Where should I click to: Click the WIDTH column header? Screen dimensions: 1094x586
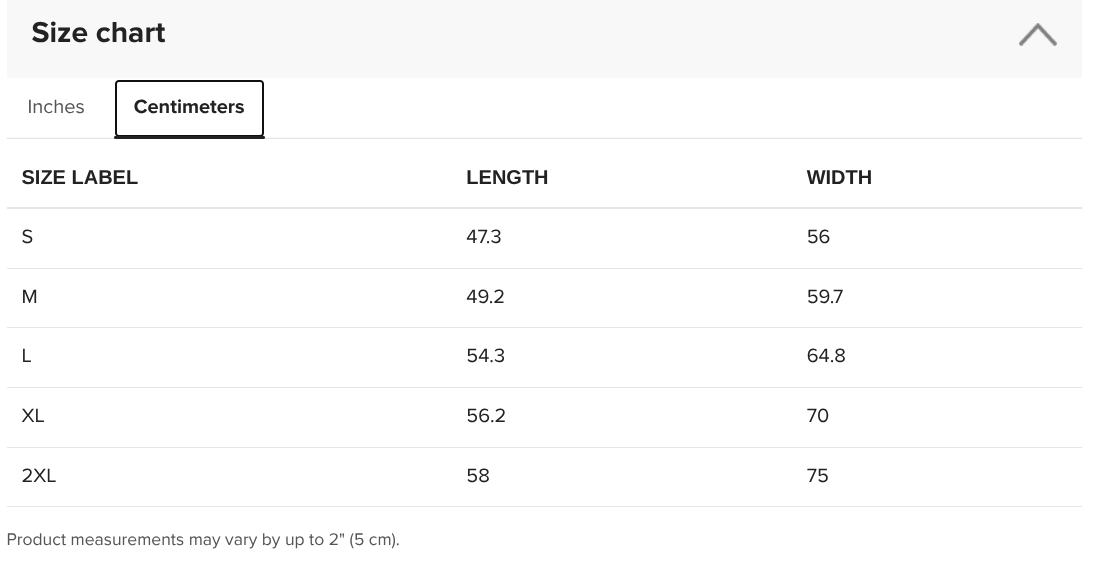[839, 177]
